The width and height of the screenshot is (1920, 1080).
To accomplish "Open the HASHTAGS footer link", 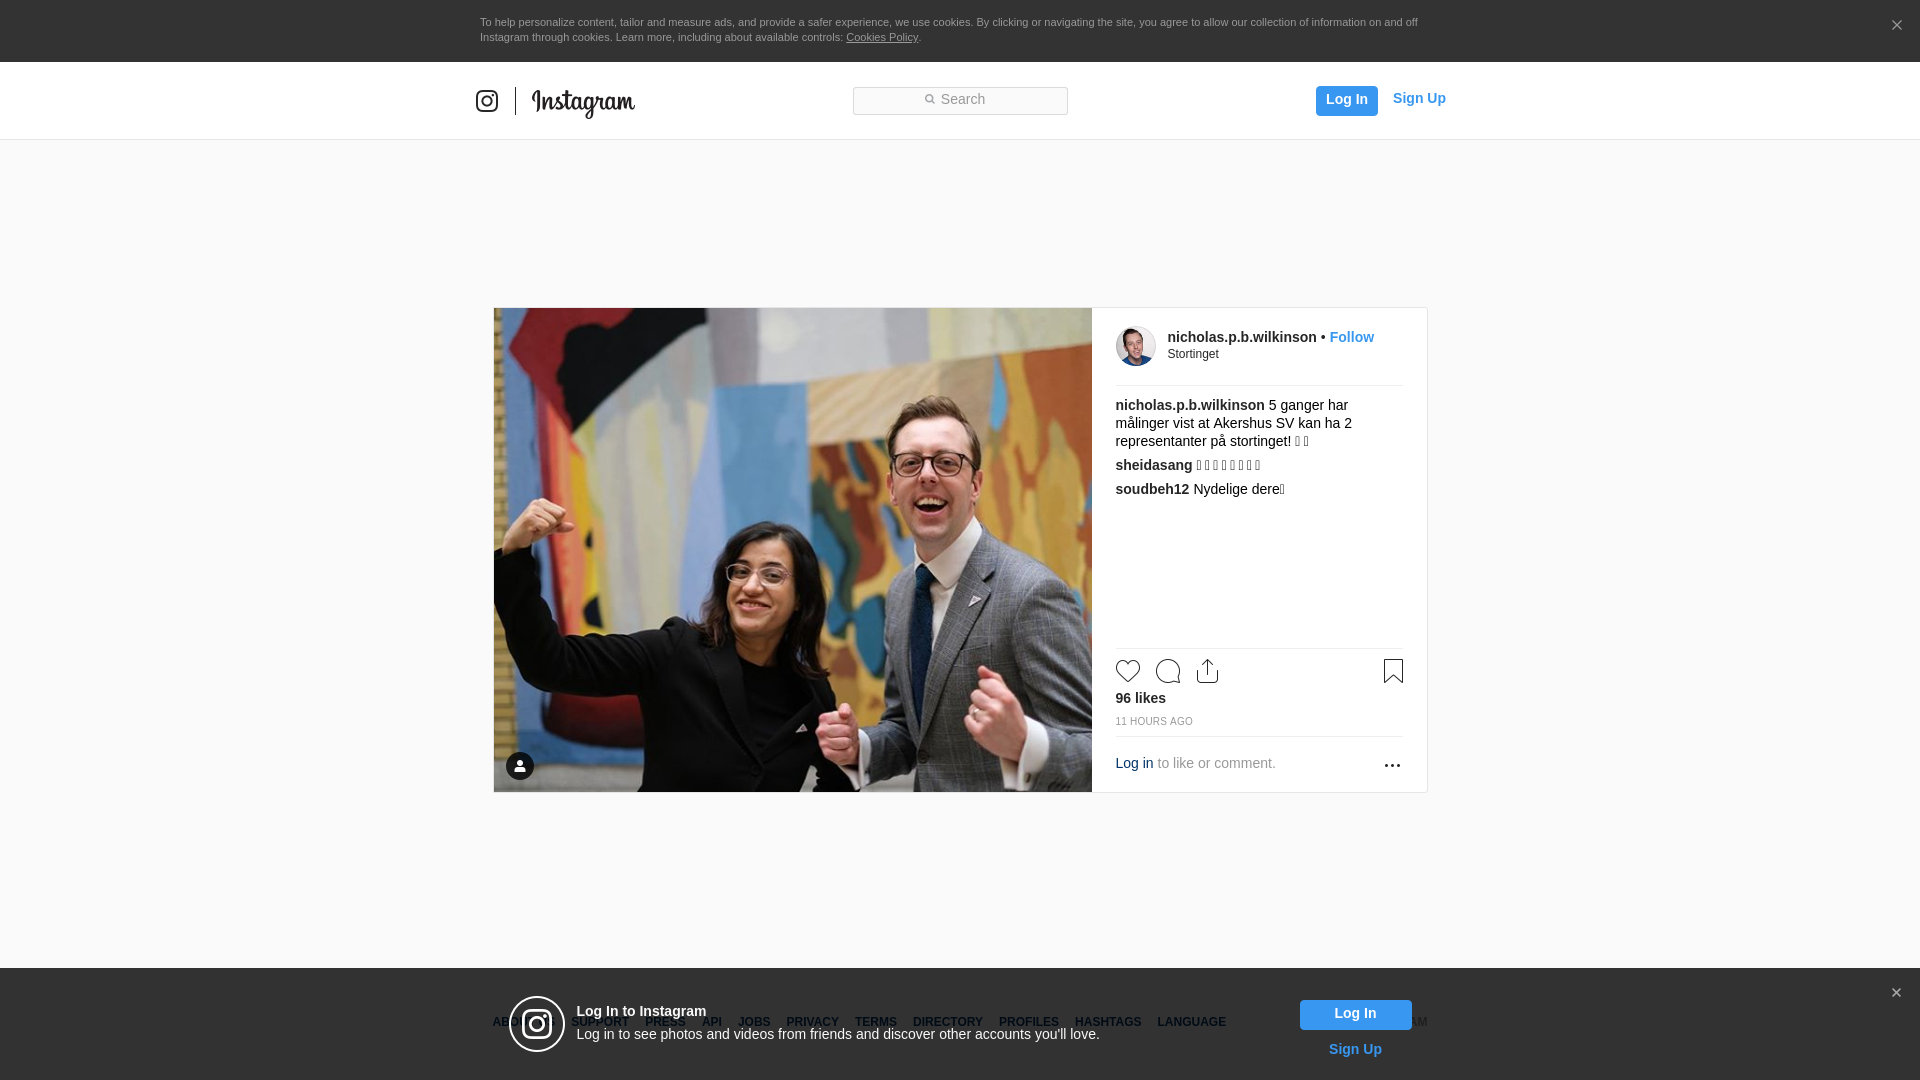I will coord(1107,1022).
